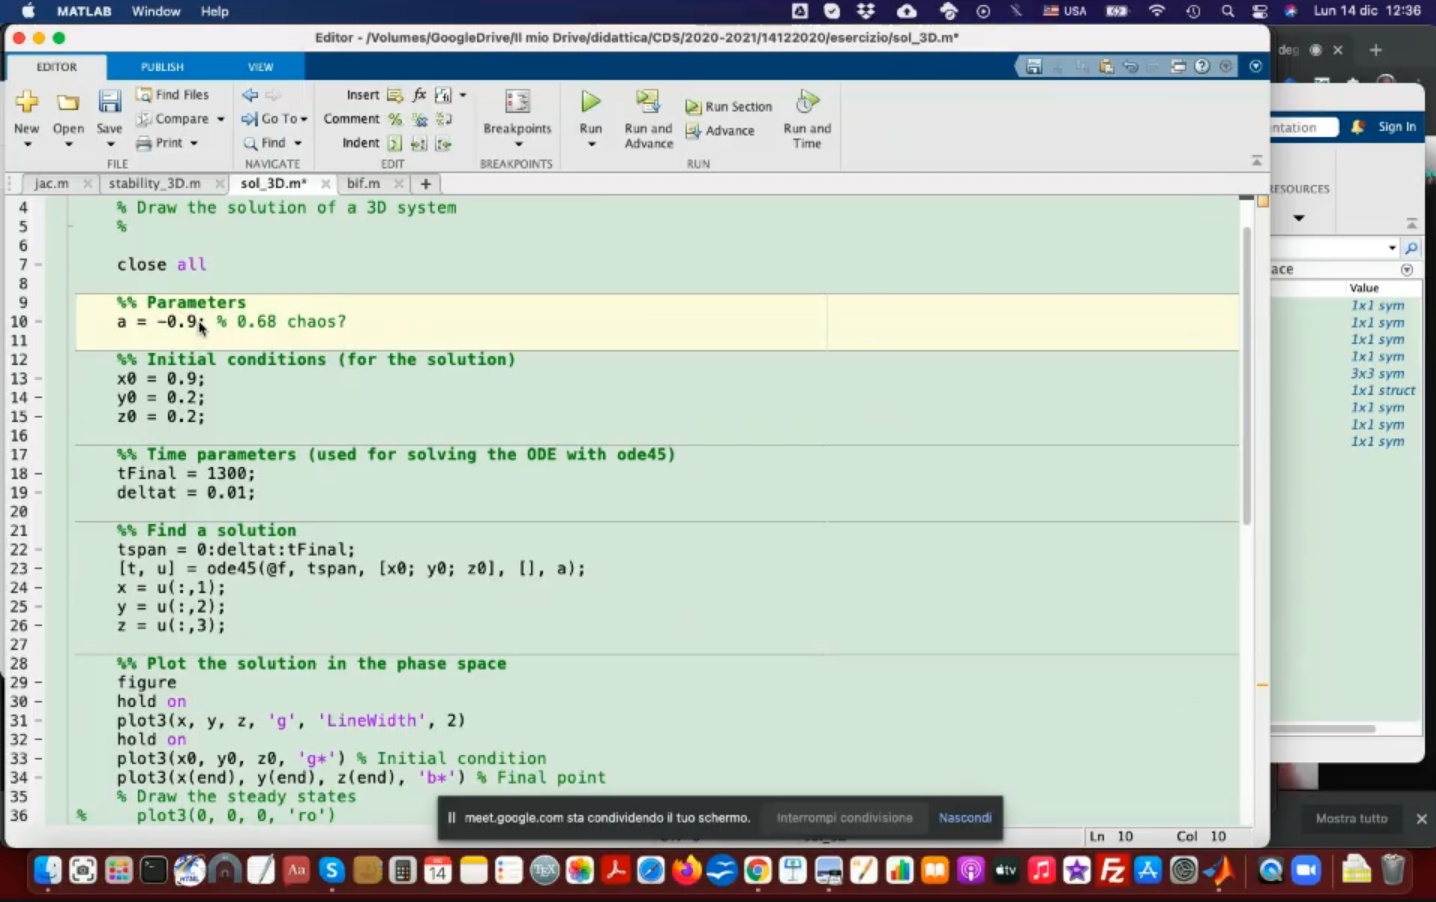Switch to the PUBLISH ribbon tab
This screenshot has height=902, width=1436.
[162, 67]
